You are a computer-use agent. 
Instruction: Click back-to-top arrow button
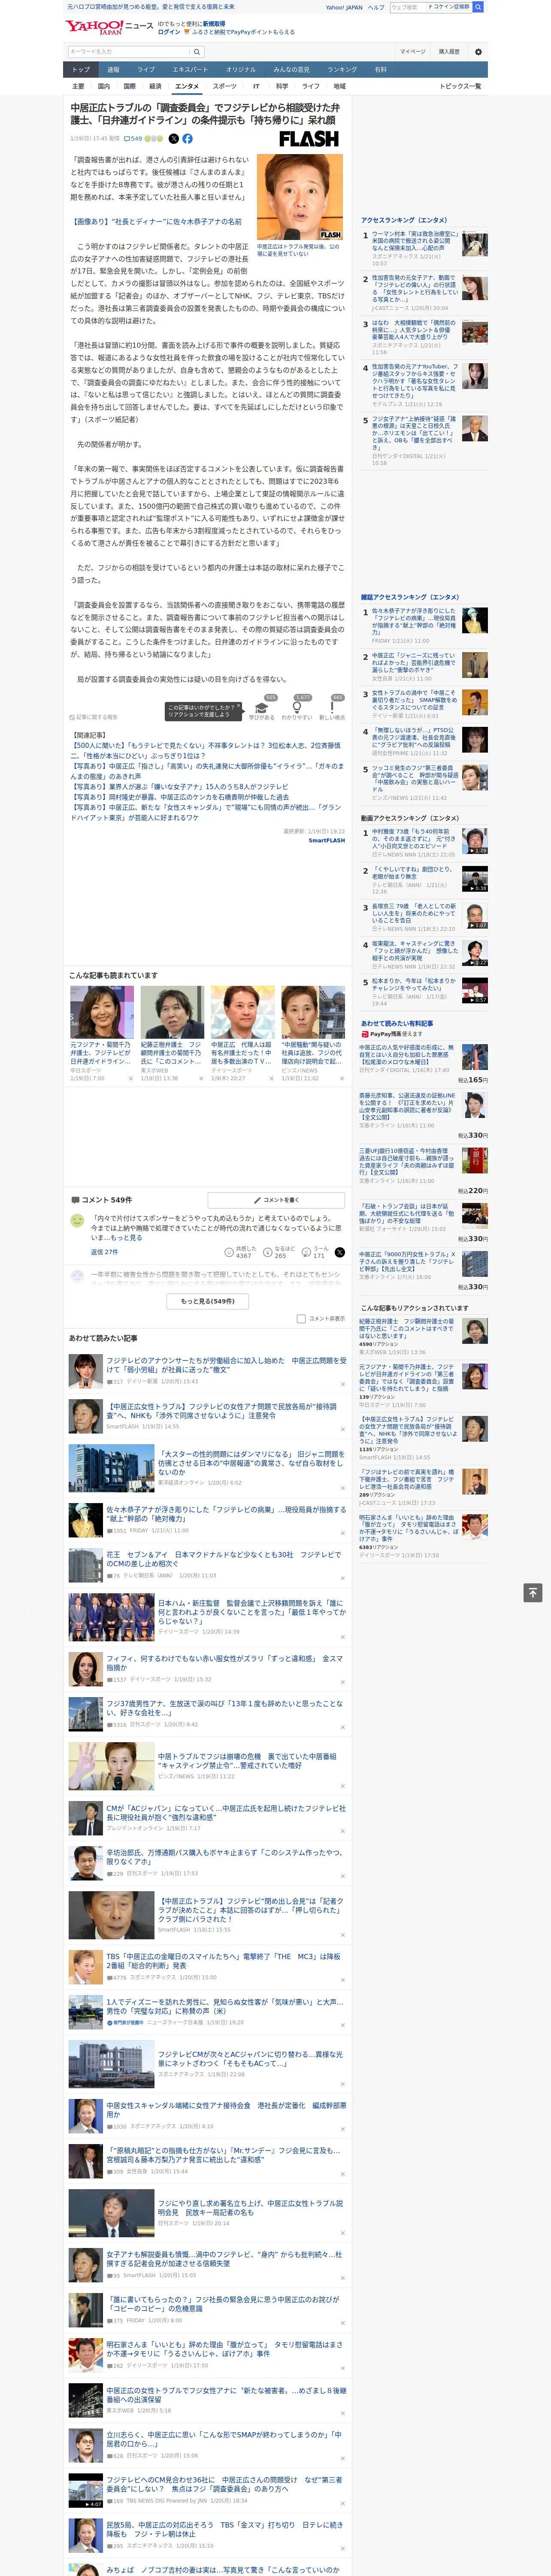click(533, 1593)
